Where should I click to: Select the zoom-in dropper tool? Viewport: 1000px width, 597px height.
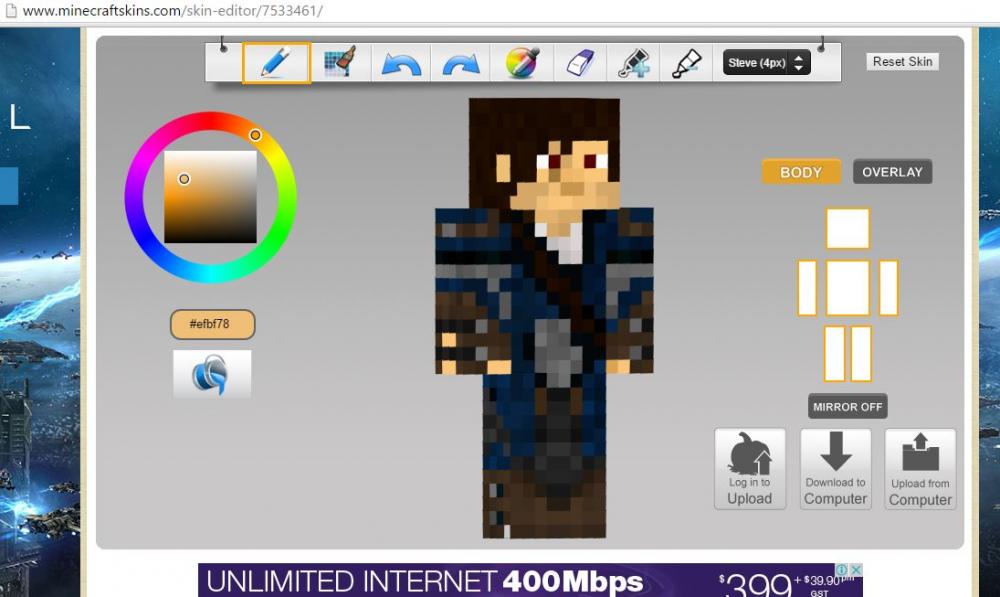tap(633, 63)
